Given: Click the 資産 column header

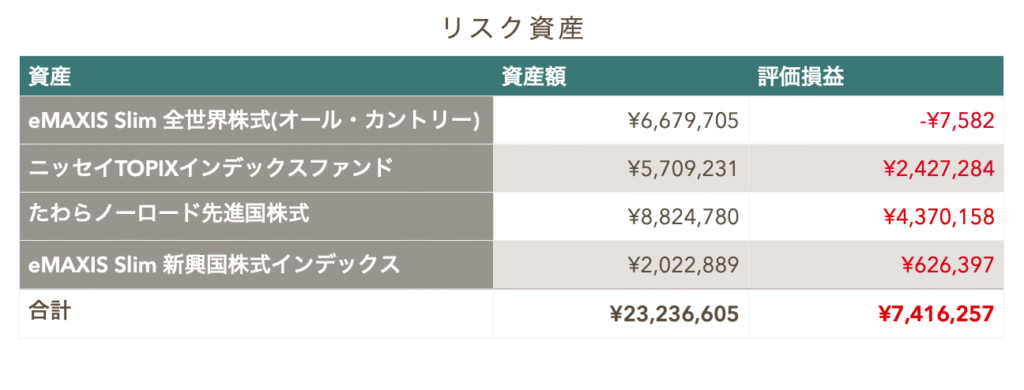Looking at the screenshot, I should tap(257, 76).
